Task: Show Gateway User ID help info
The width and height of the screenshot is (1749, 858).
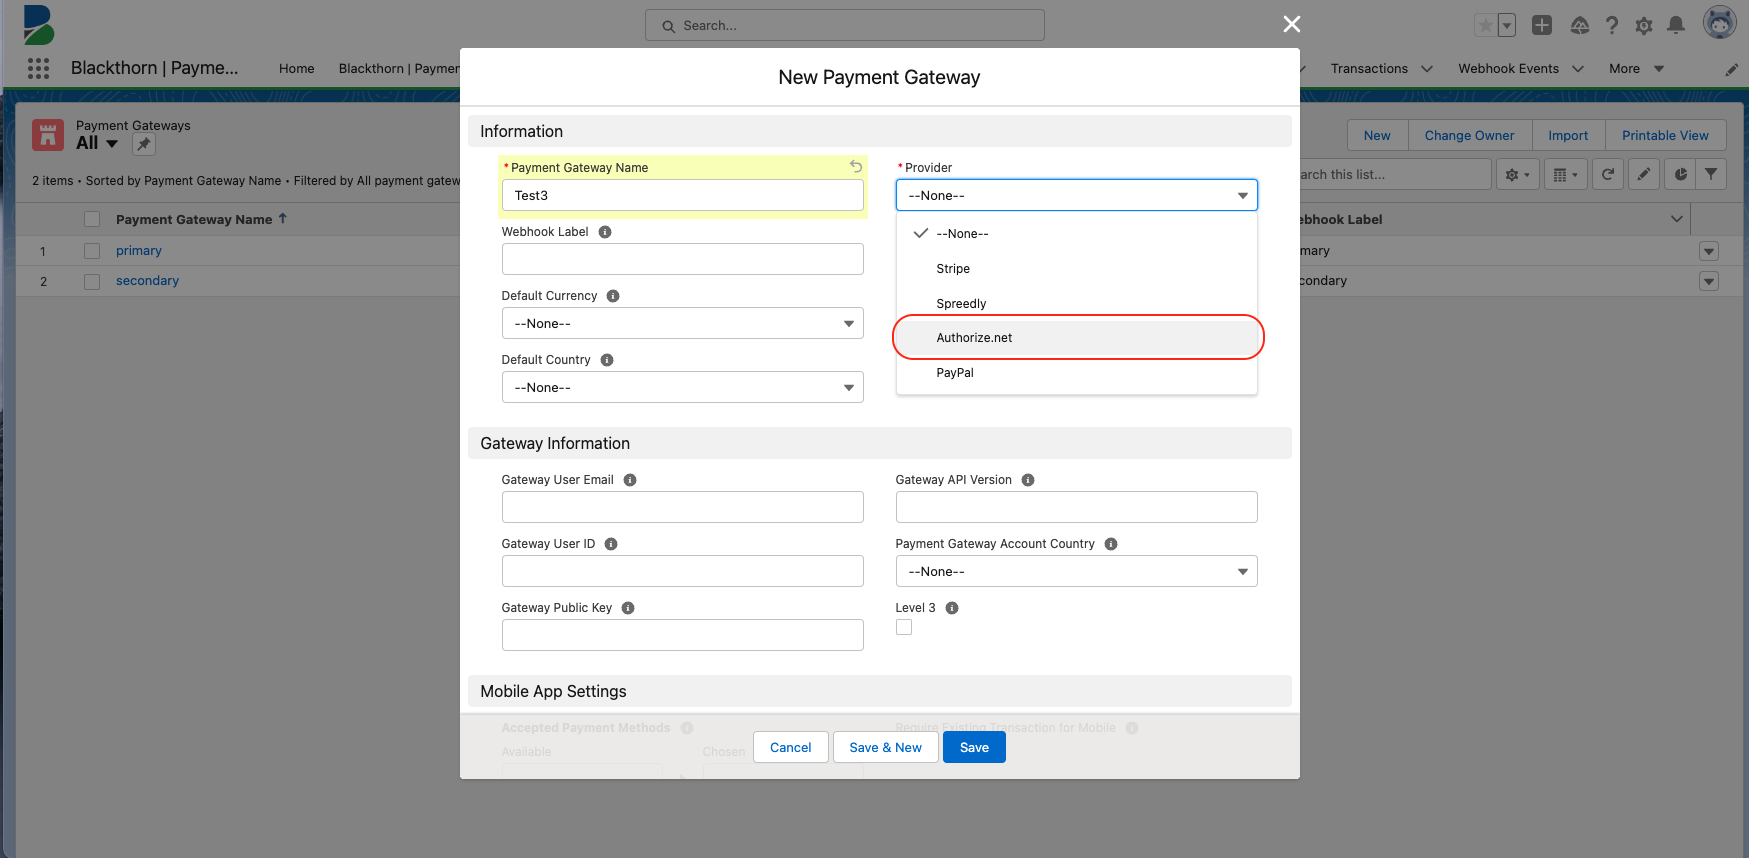Action: (x=611, y=544)
